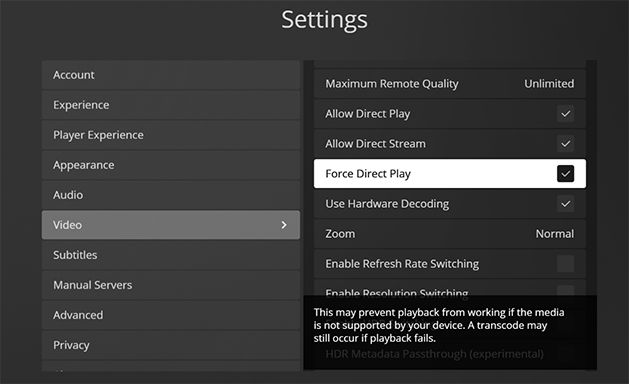Change the Zoom setting
The image size is (629, 384).
point(450,234)
